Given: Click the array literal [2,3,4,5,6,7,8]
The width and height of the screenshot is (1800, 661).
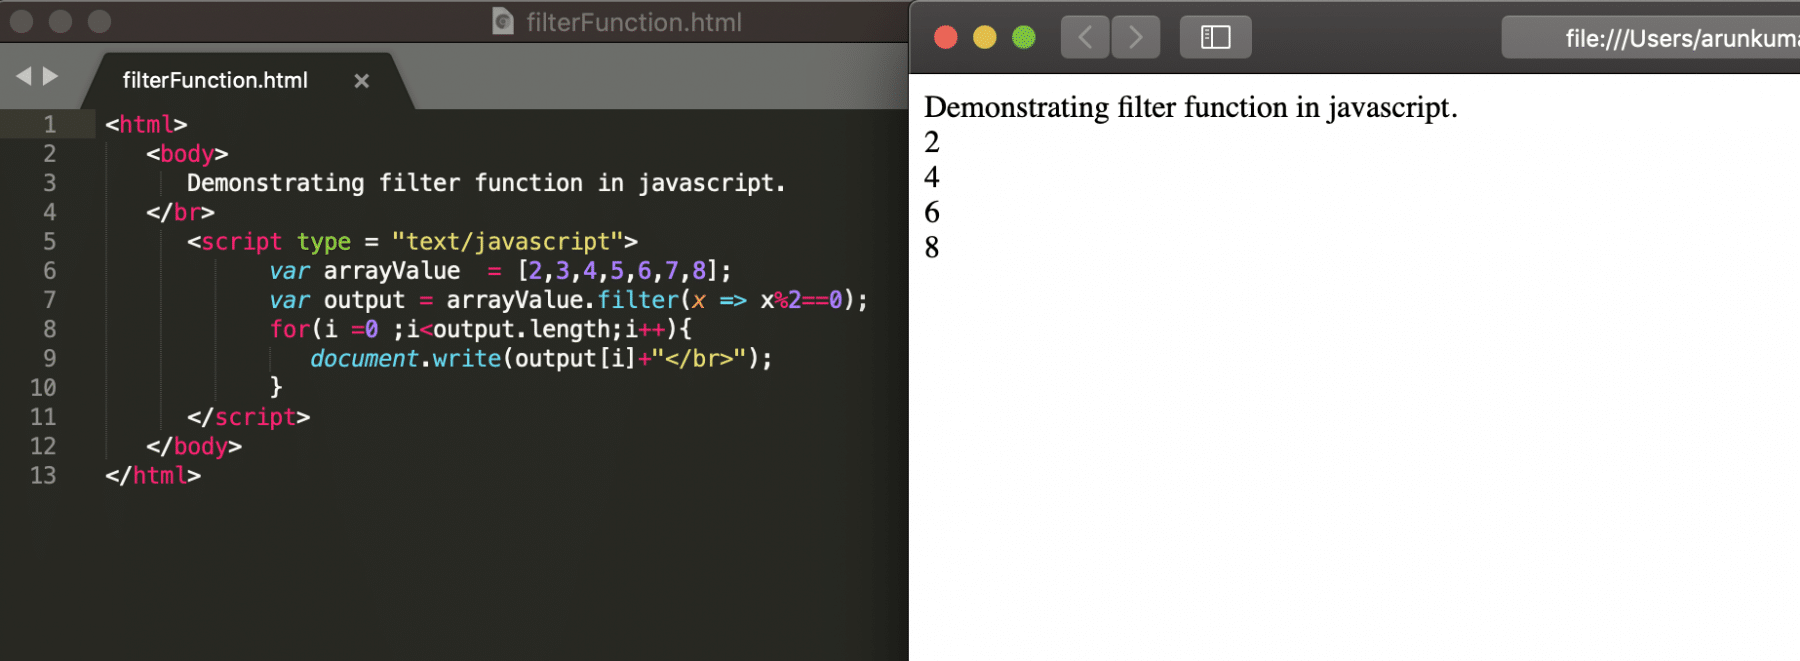Looking at the screenshot, I should [x=618, y=271].
